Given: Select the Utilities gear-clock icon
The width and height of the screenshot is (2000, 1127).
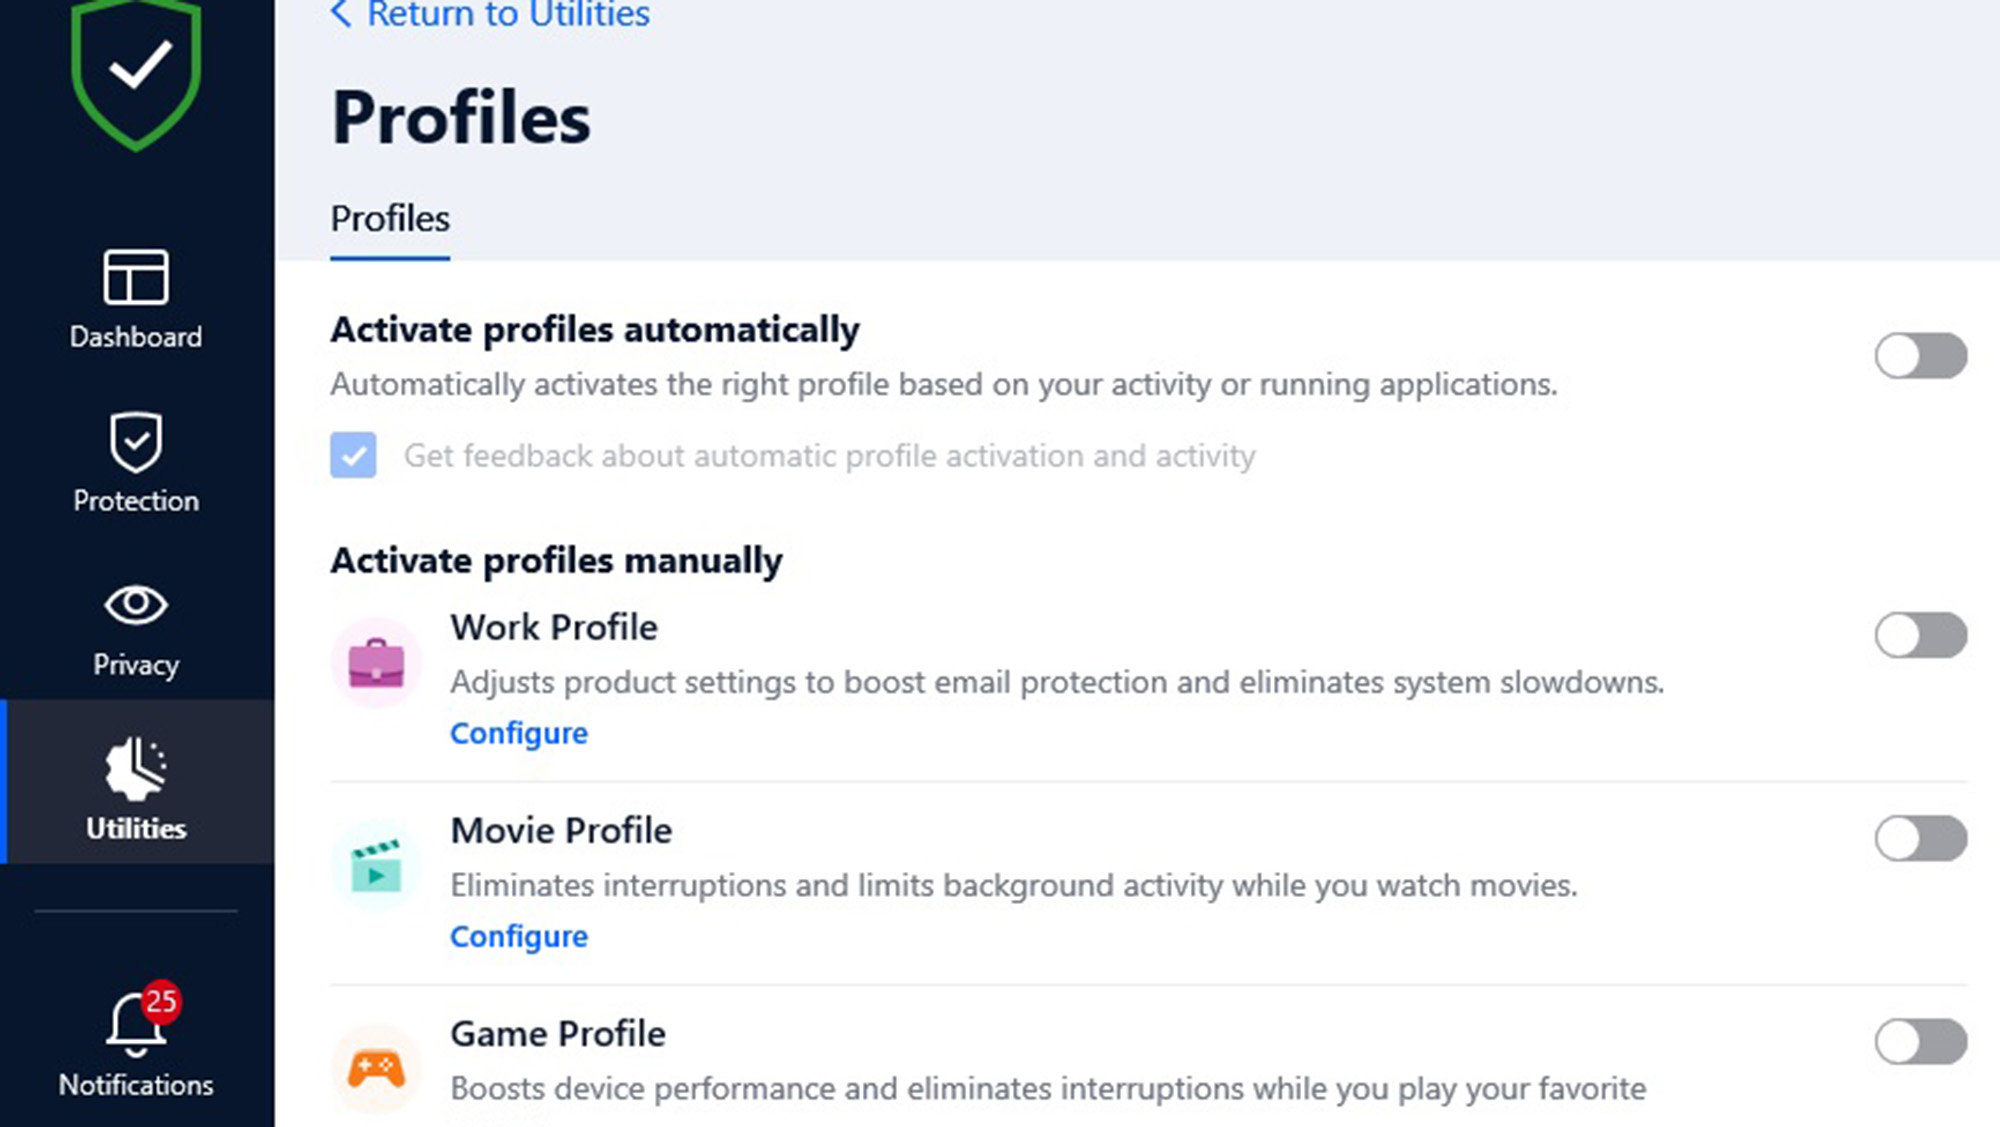Looking at the screenshot, I should (x=136, y=768).
